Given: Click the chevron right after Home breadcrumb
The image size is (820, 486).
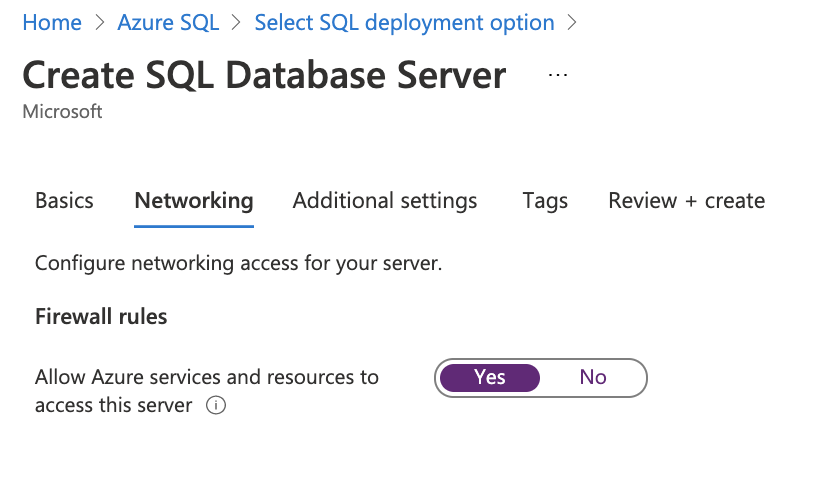Looking at the screenshot, I should click(100, 22).
